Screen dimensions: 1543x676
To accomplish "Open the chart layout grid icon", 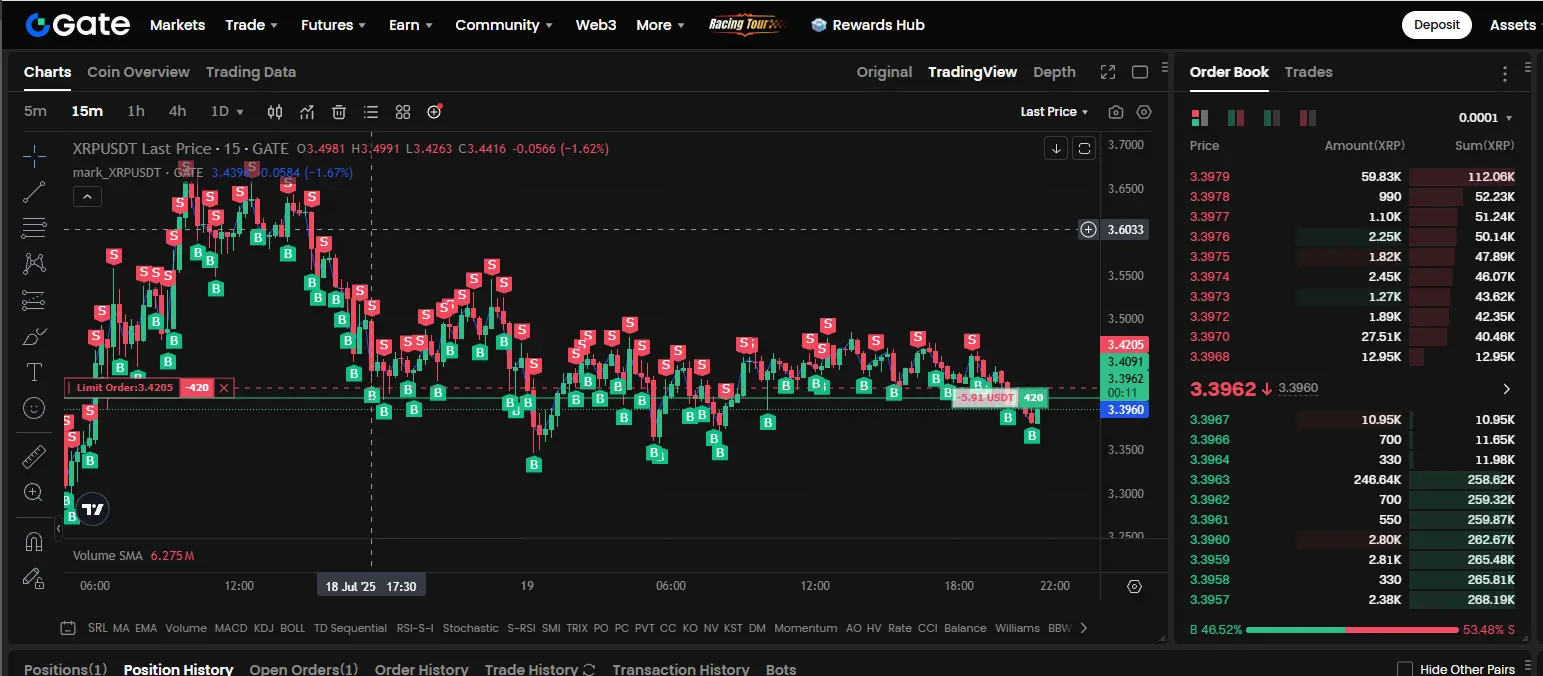I will click(403, 112).
